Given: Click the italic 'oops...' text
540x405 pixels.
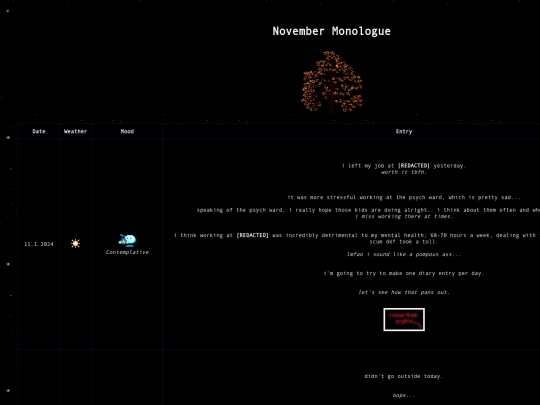Looking at the screenshot, I should tap(404, 395).
